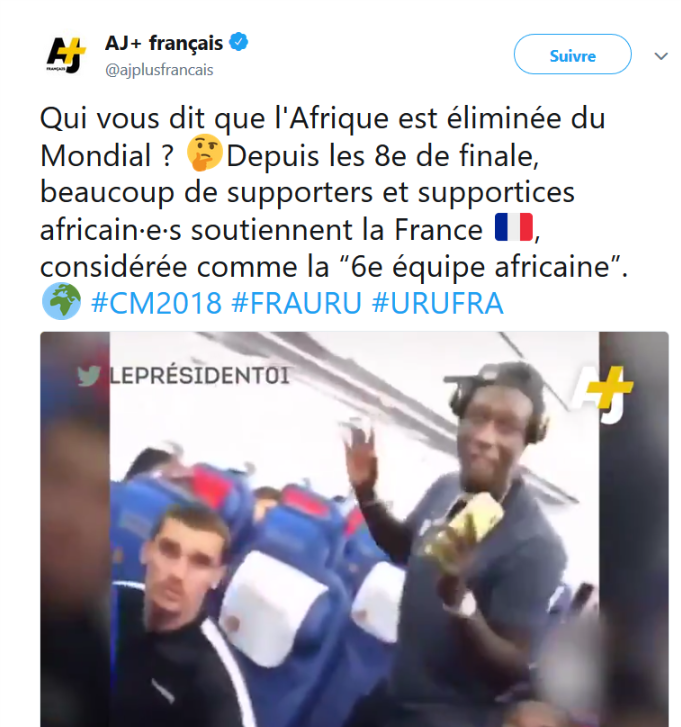Click the blue verified badge
This screenshot has height=727, width=681.
click(239, 42)
